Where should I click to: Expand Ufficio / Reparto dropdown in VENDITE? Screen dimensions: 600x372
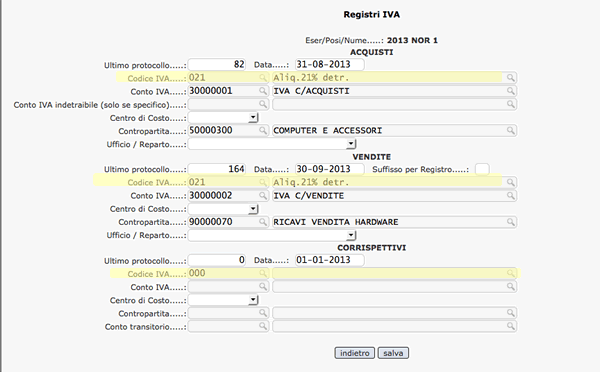(351, 235)
